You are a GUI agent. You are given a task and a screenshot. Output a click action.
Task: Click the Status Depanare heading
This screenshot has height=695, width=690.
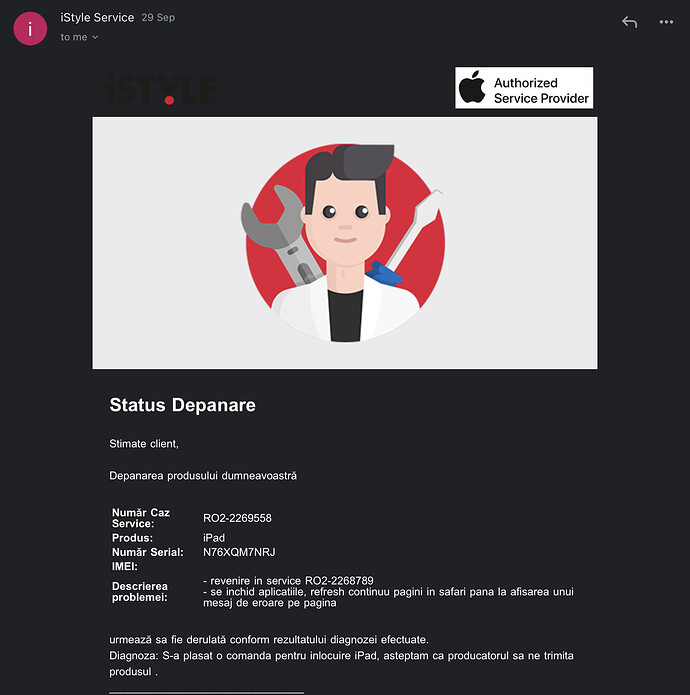[182, 405]
